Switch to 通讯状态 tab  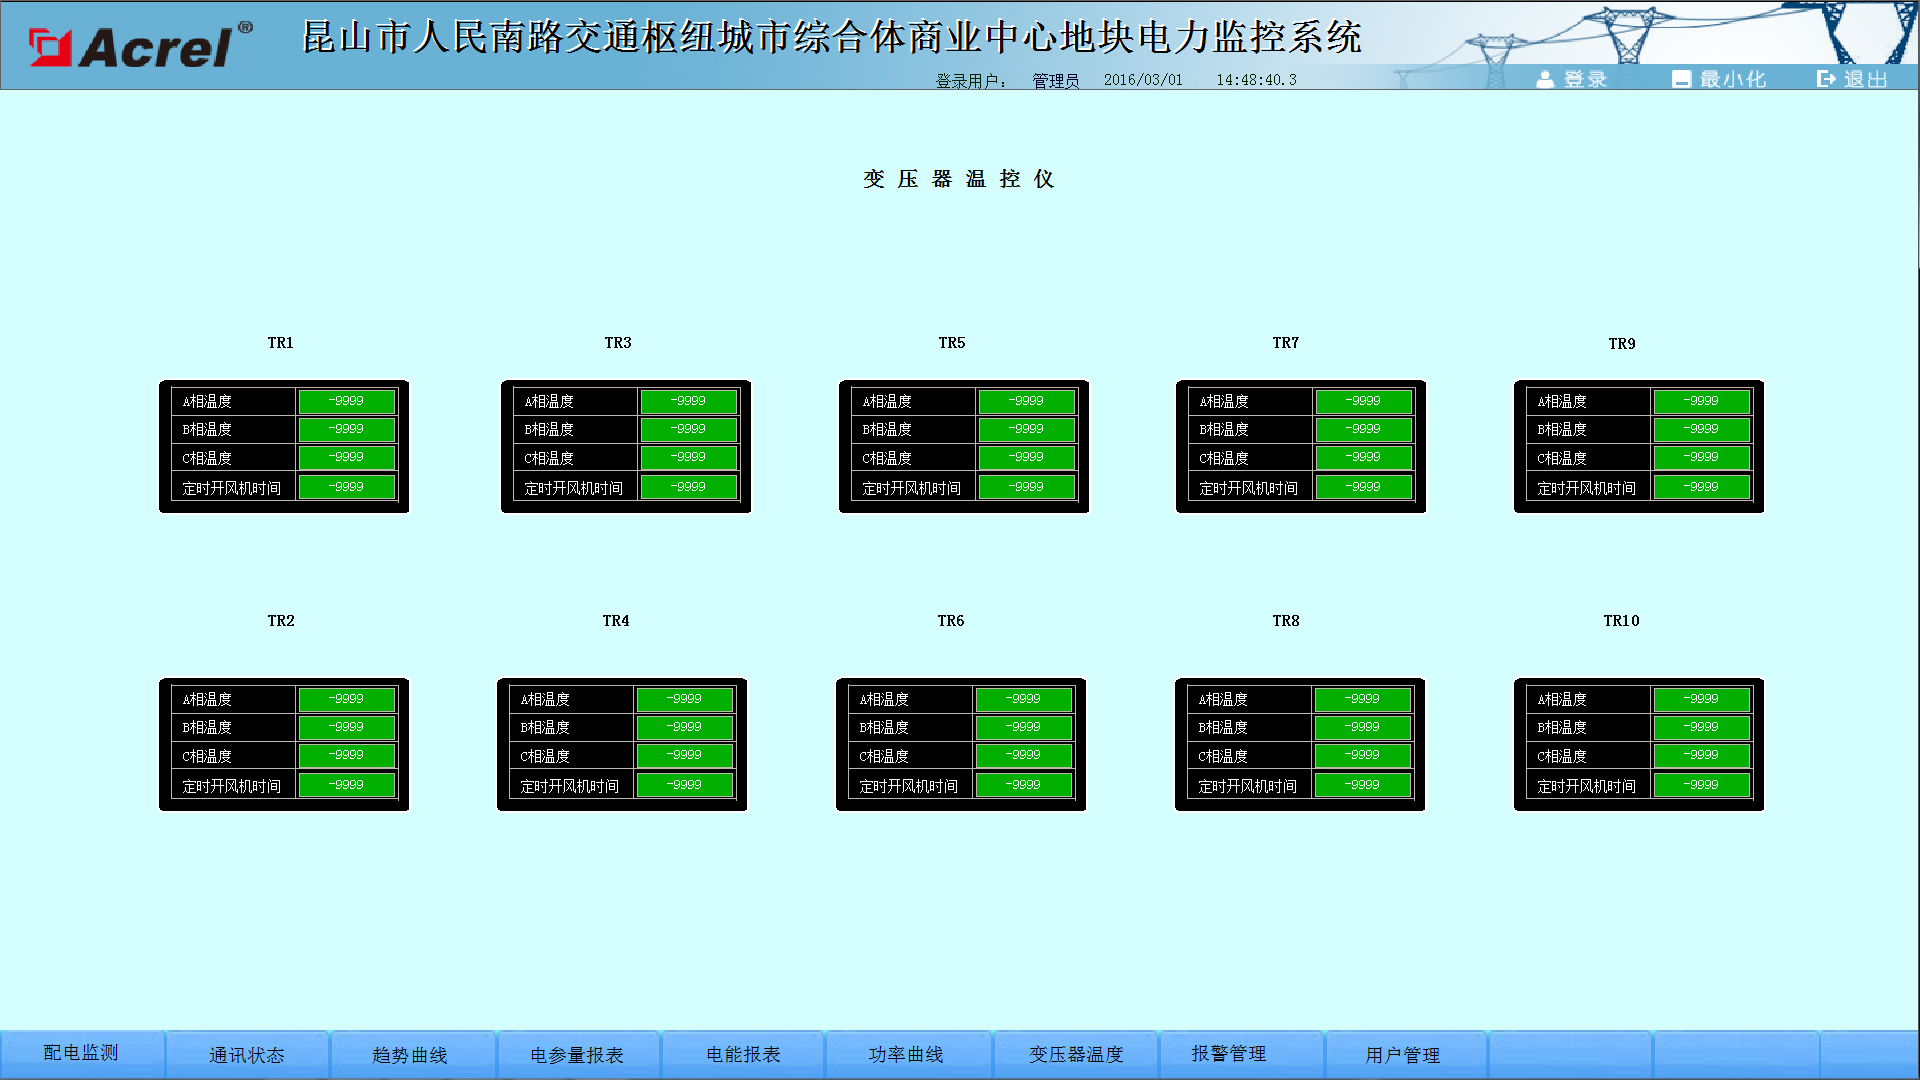coord(246,1055)
